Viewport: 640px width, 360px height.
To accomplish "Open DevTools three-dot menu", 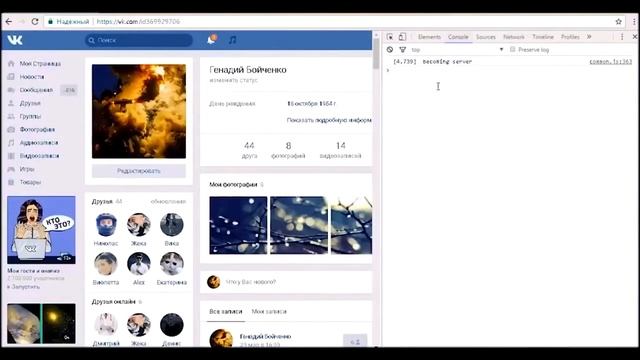I will (622, 37).
